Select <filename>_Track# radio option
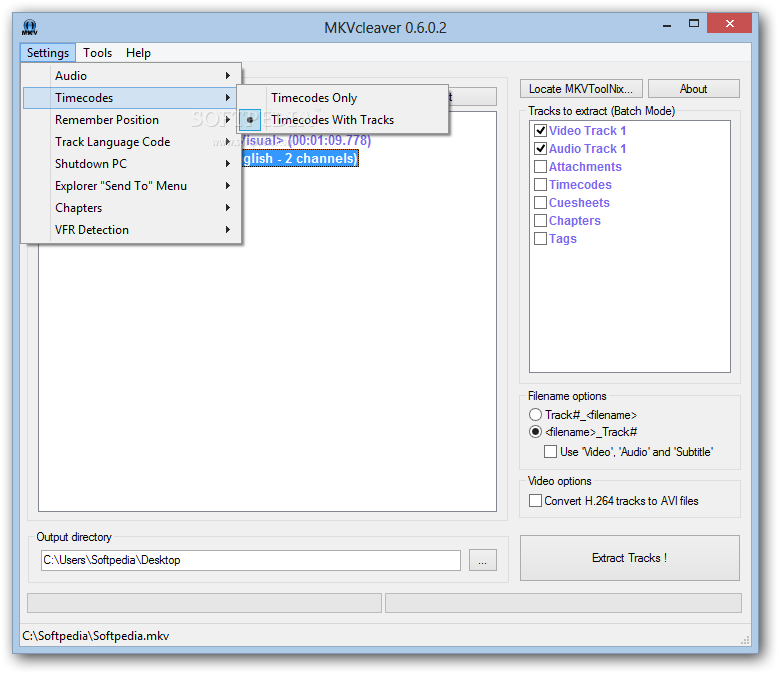The width and height of the screenshot is (779, 674). [535, 432]
